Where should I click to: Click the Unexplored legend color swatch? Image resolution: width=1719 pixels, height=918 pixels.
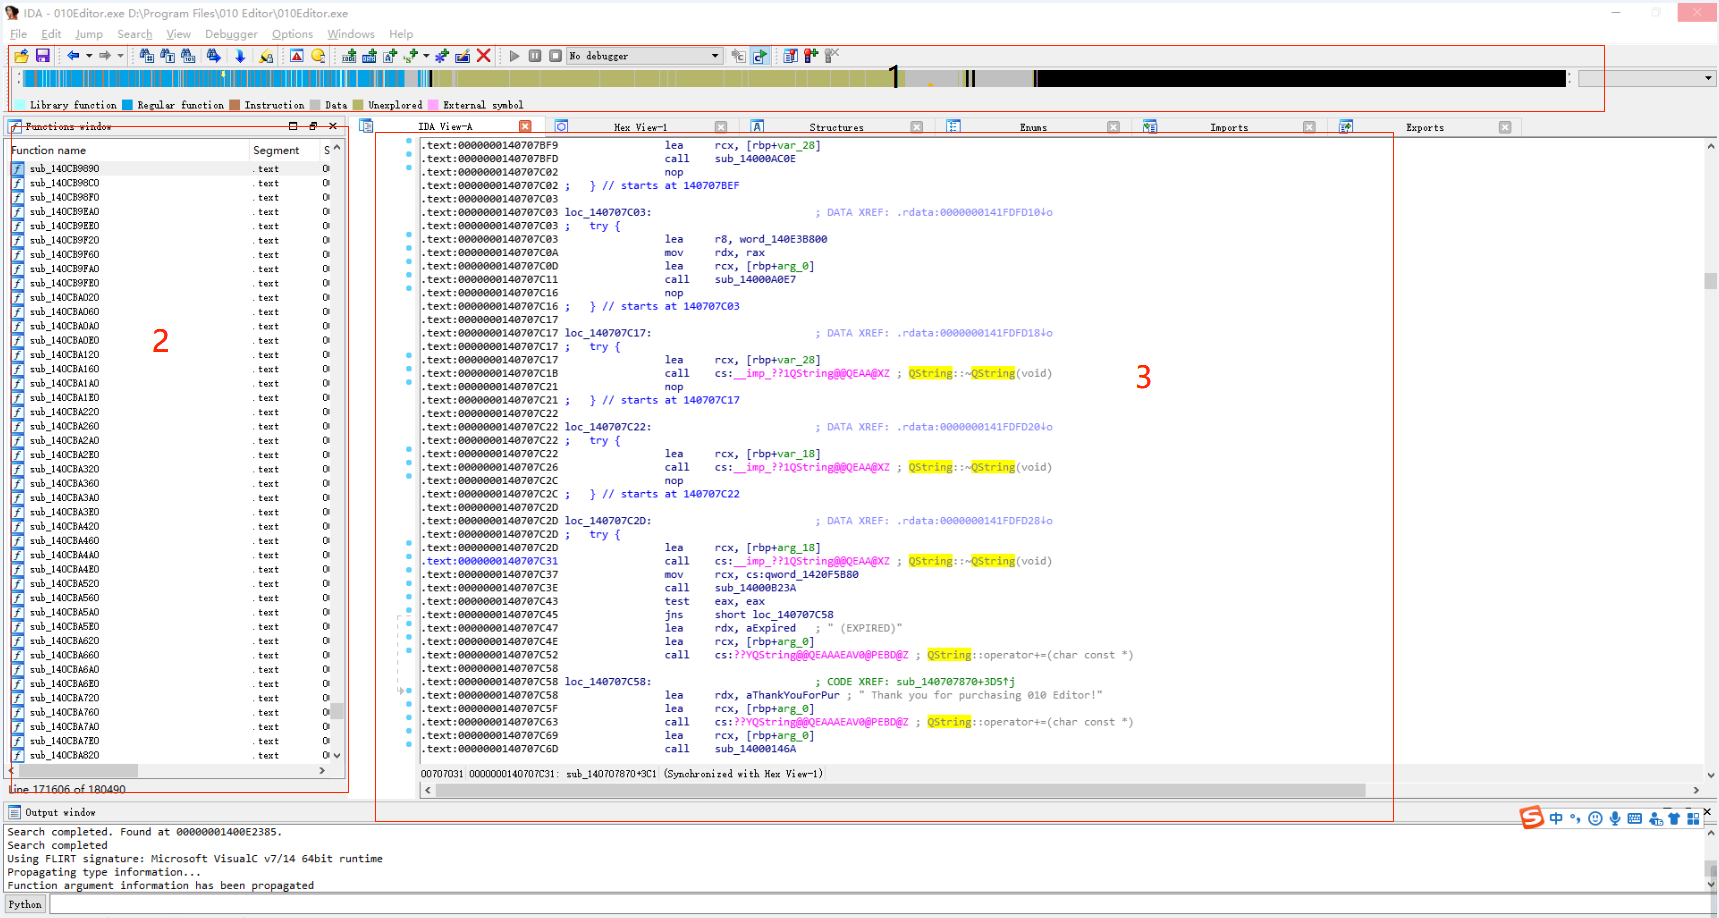pos(358,104)
